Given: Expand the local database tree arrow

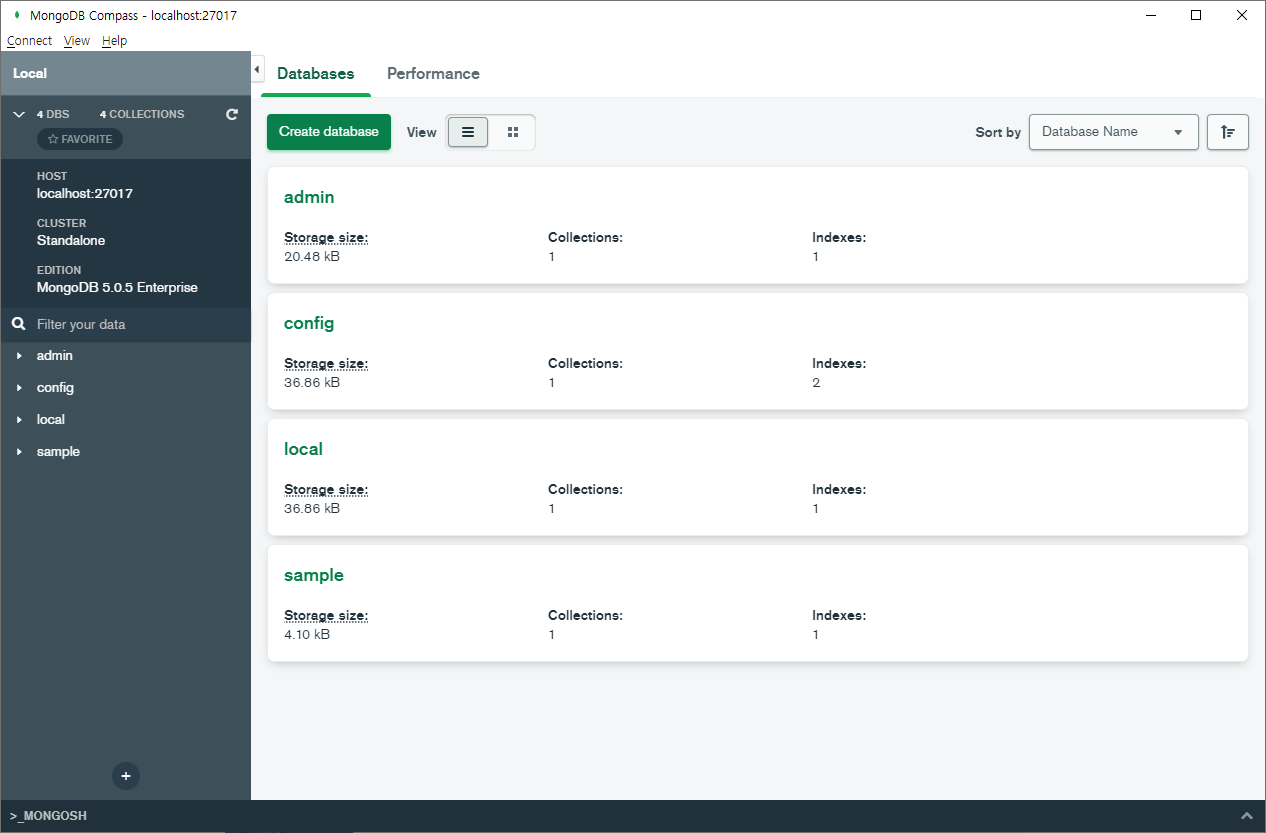Looking at the screenshot, I should [x=19, y=420].
